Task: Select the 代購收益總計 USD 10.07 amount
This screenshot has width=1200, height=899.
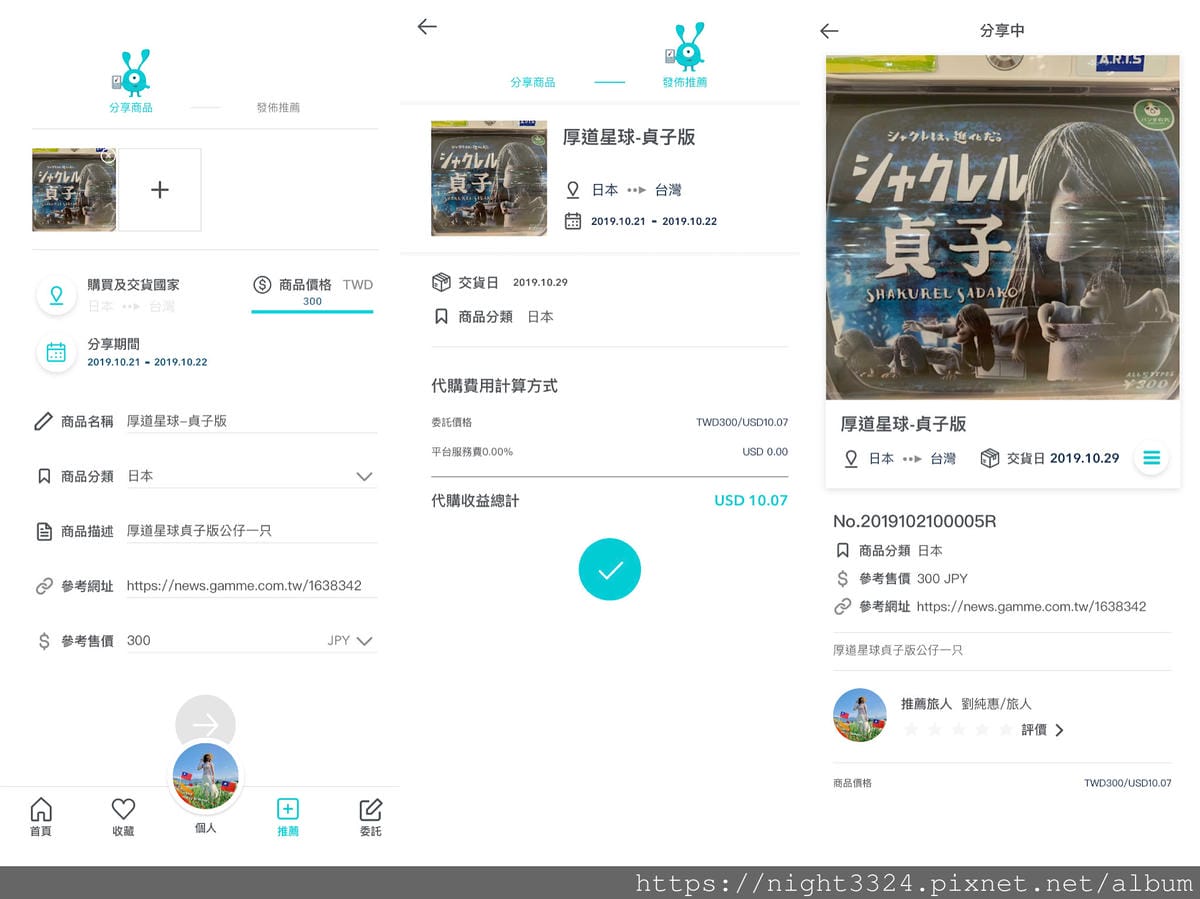Action: (751, 501)
